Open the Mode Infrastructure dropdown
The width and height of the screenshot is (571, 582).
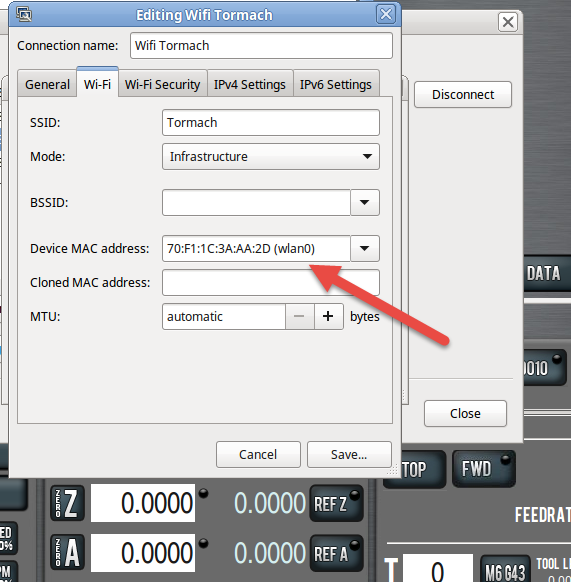(x=271, y=157)
